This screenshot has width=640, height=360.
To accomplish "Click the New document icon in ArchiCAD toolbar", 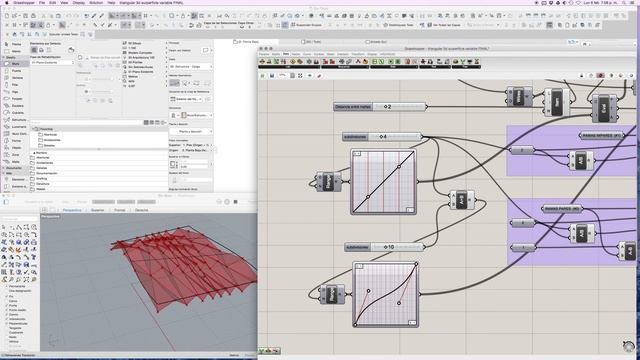I will click(7, 16).
